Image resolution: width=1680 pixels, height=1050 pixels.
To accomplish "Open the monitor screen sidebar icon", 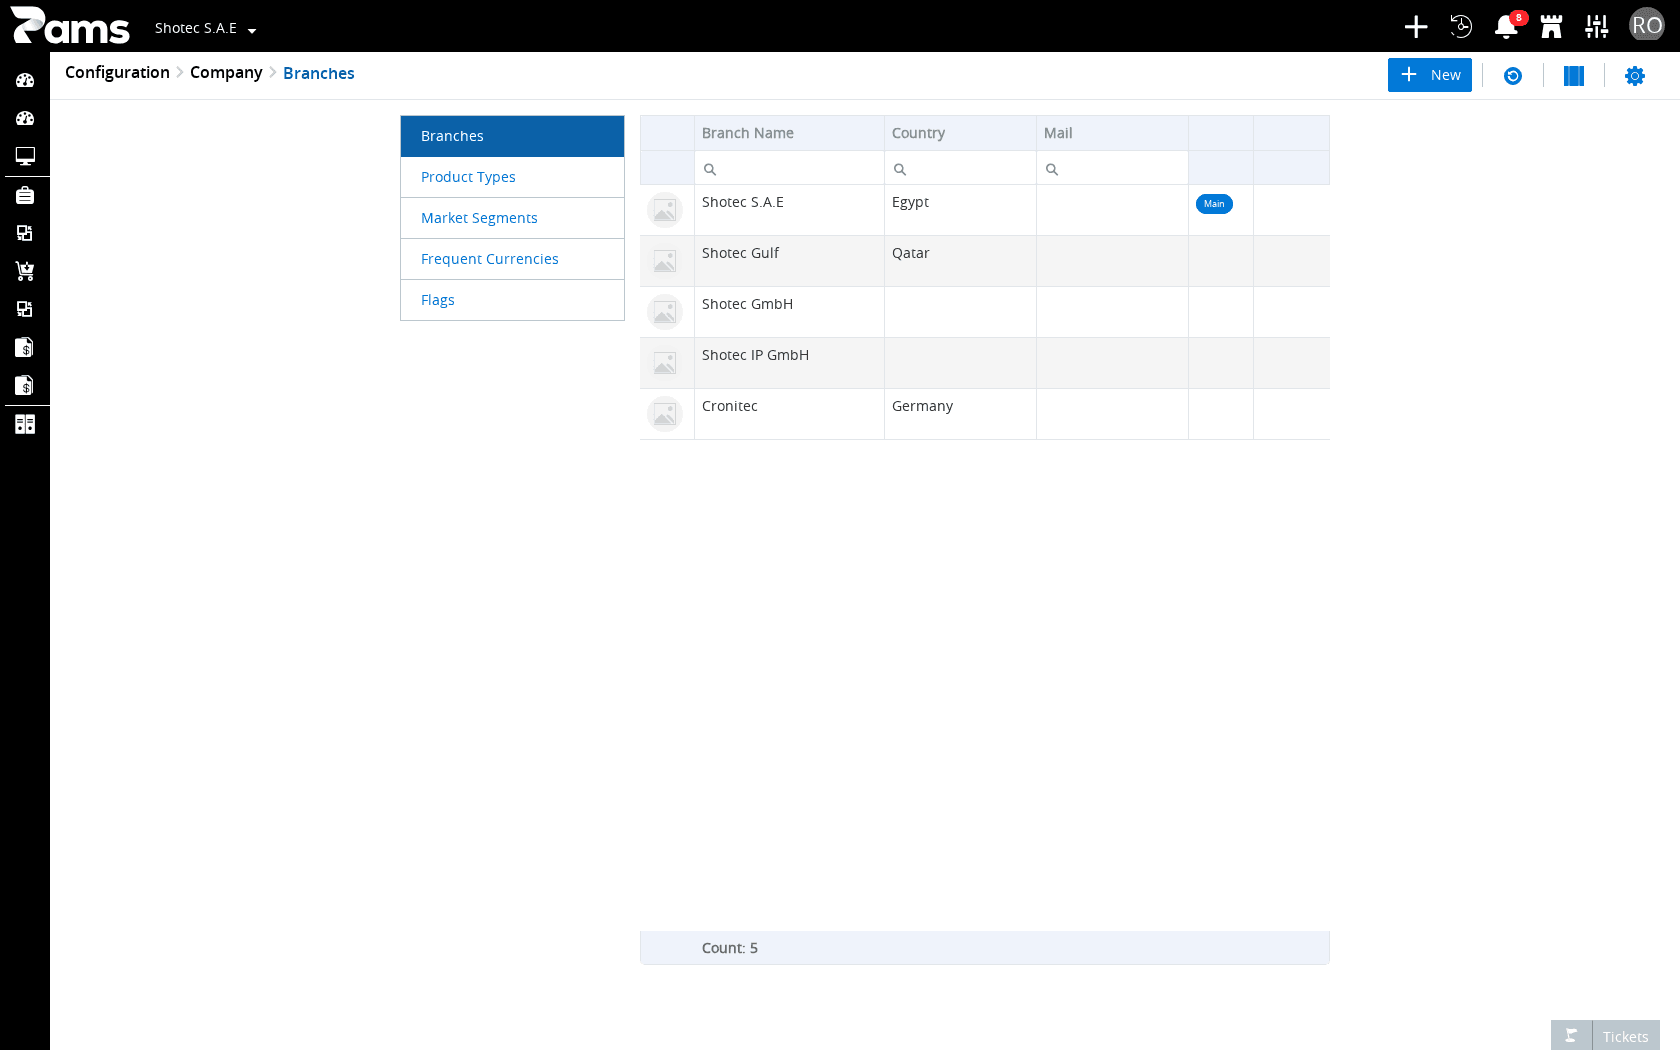I will pos(25,156).
